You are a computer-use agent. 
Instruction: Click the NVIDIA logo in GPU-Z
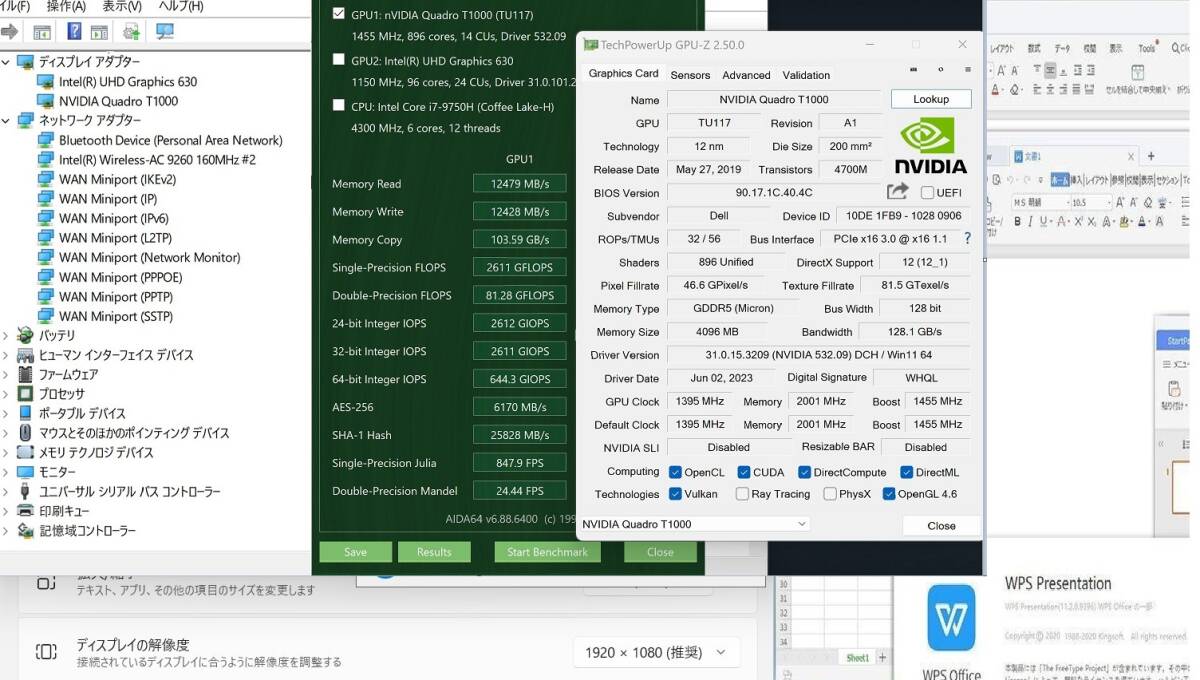pos(930,145)
